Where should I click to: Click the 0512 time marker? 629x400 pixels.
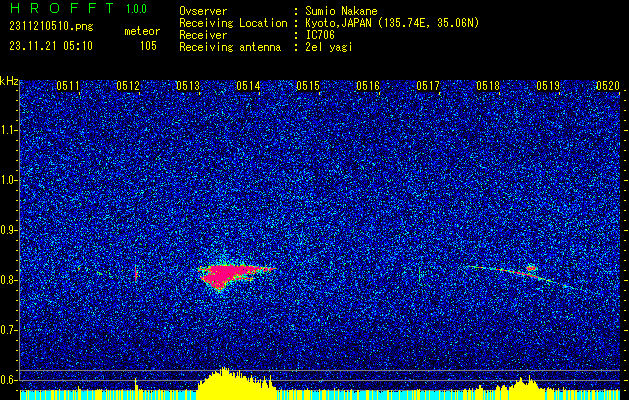tap(128, 86)
